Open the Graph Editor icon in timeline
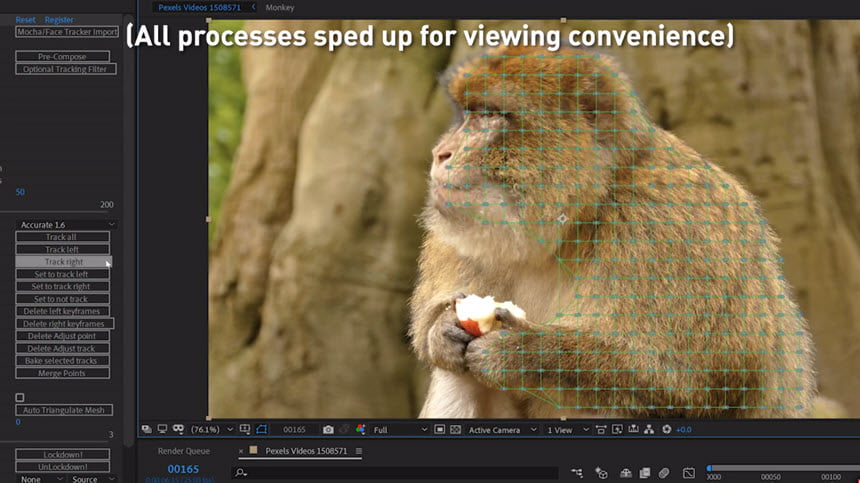This screenshot has height=483, width=860. 689,473
